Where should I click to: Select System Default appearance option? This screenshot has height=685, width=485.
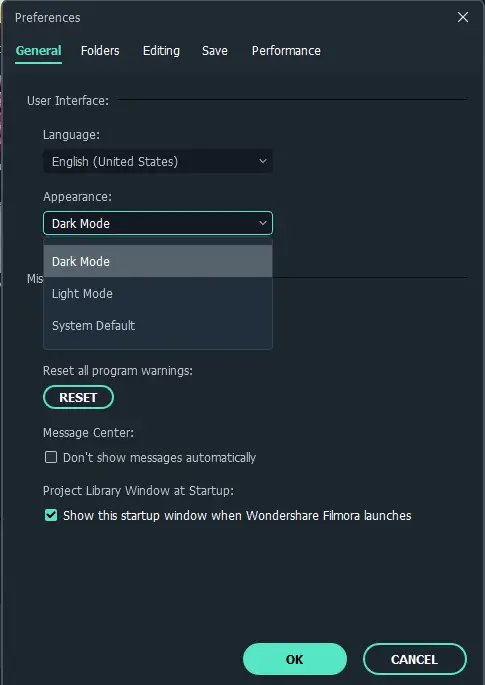(x=158, y=325)
